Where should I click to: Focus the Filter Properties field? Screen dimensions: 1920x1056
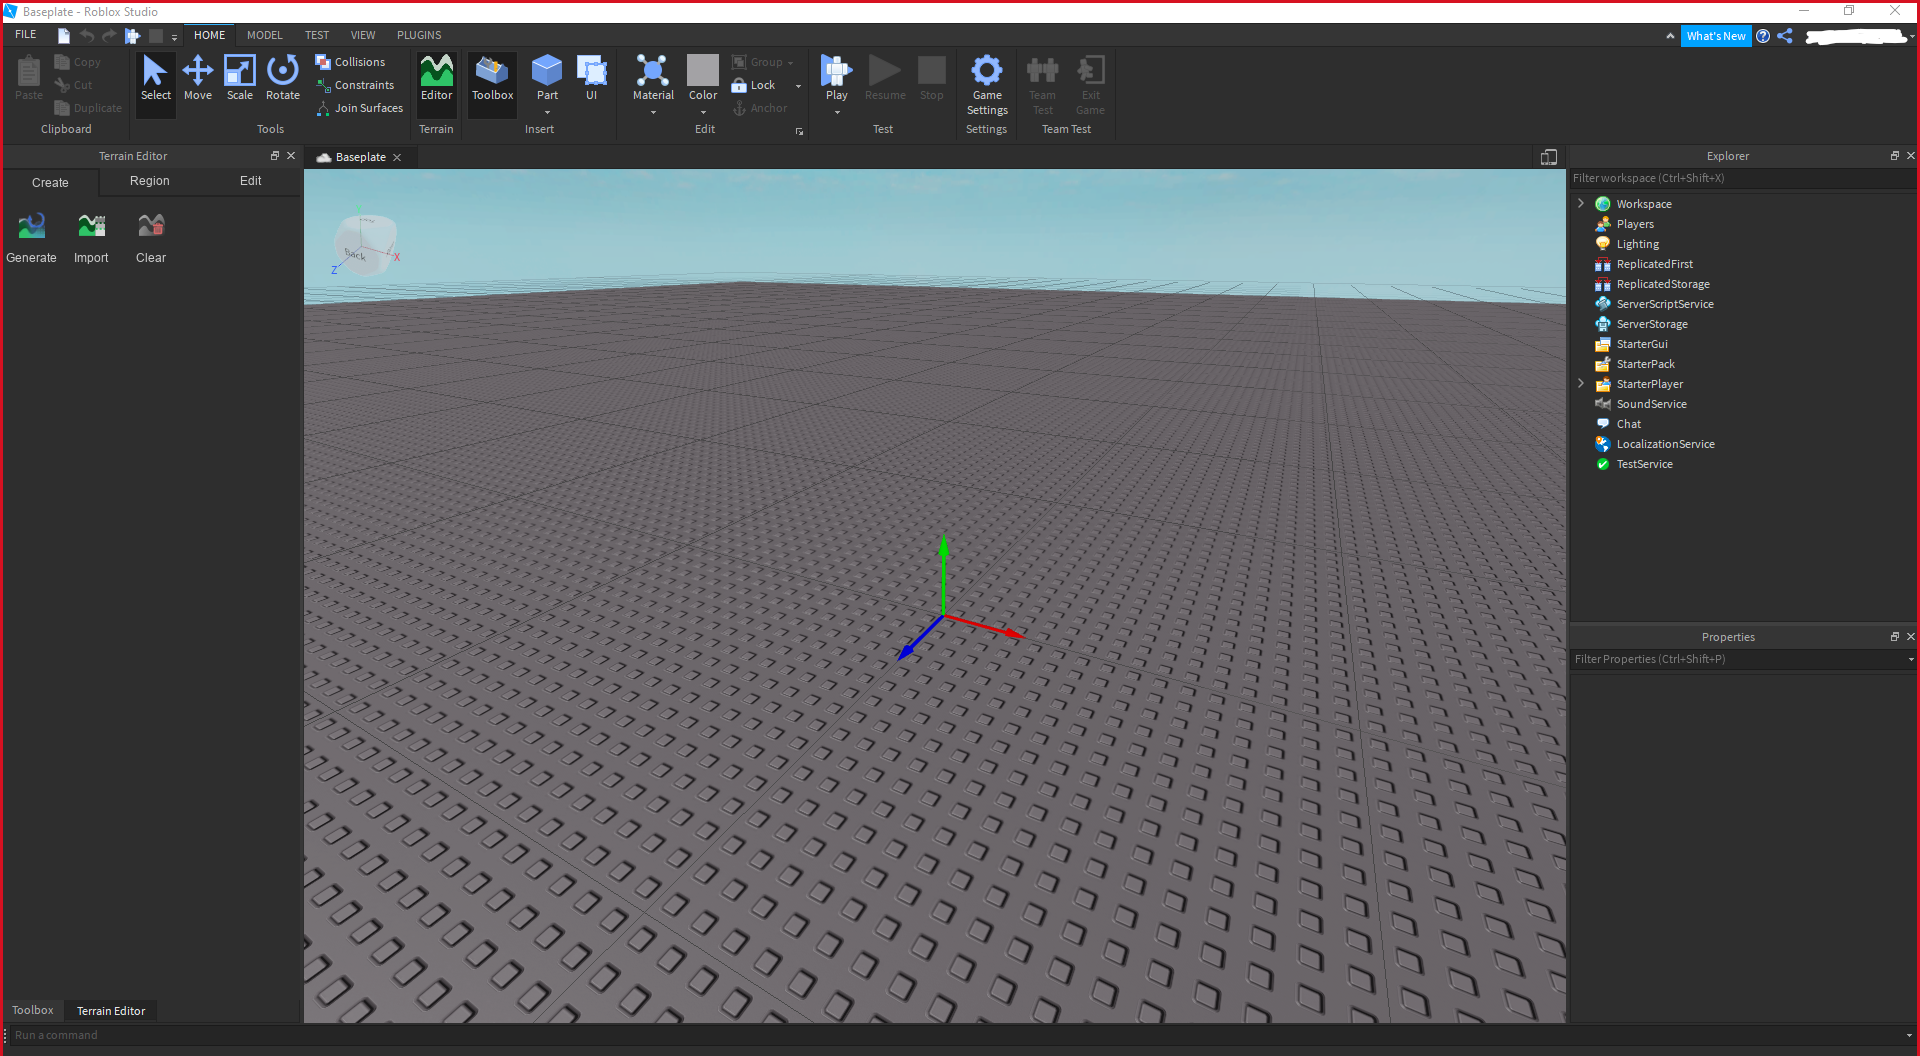[x=1738, y=659]
